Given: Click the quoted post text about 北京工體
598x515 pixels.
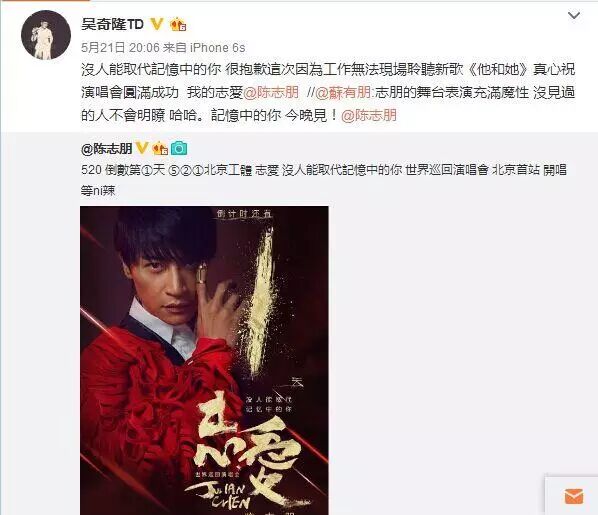Looking at the screenshot, I should (324, 170).
